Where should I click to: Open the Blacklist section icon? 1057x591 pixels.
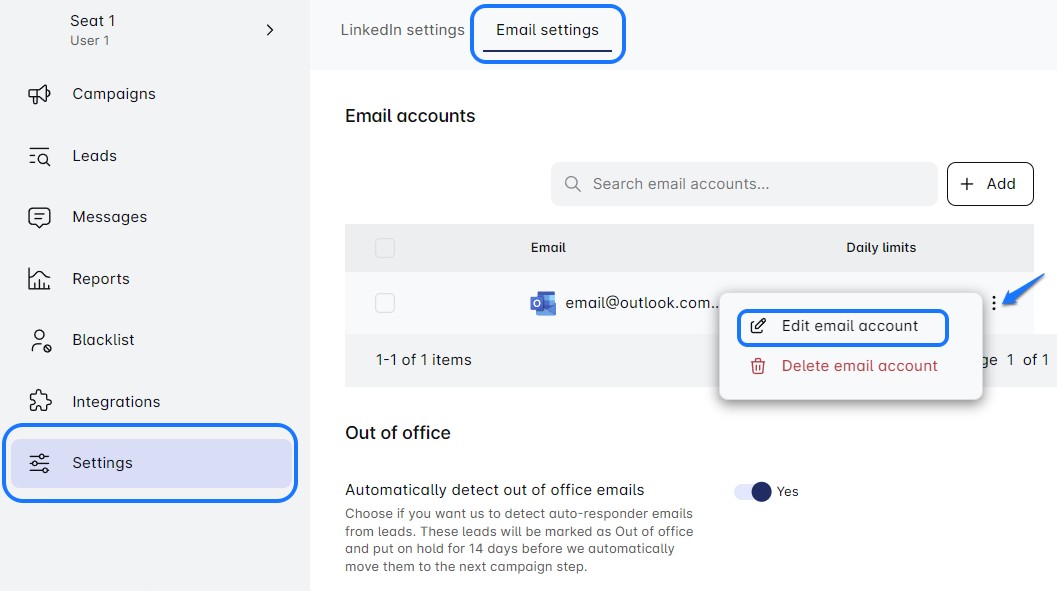tap(40, 340)
